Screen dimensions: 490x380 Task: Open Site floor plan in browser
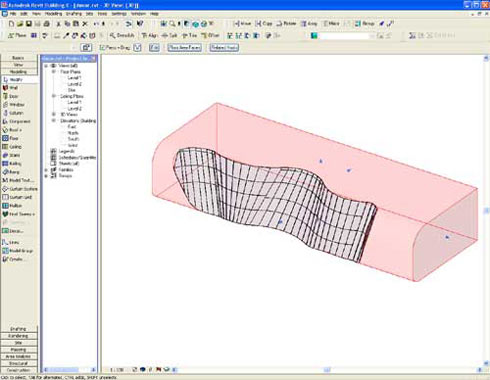coord(72,90)
